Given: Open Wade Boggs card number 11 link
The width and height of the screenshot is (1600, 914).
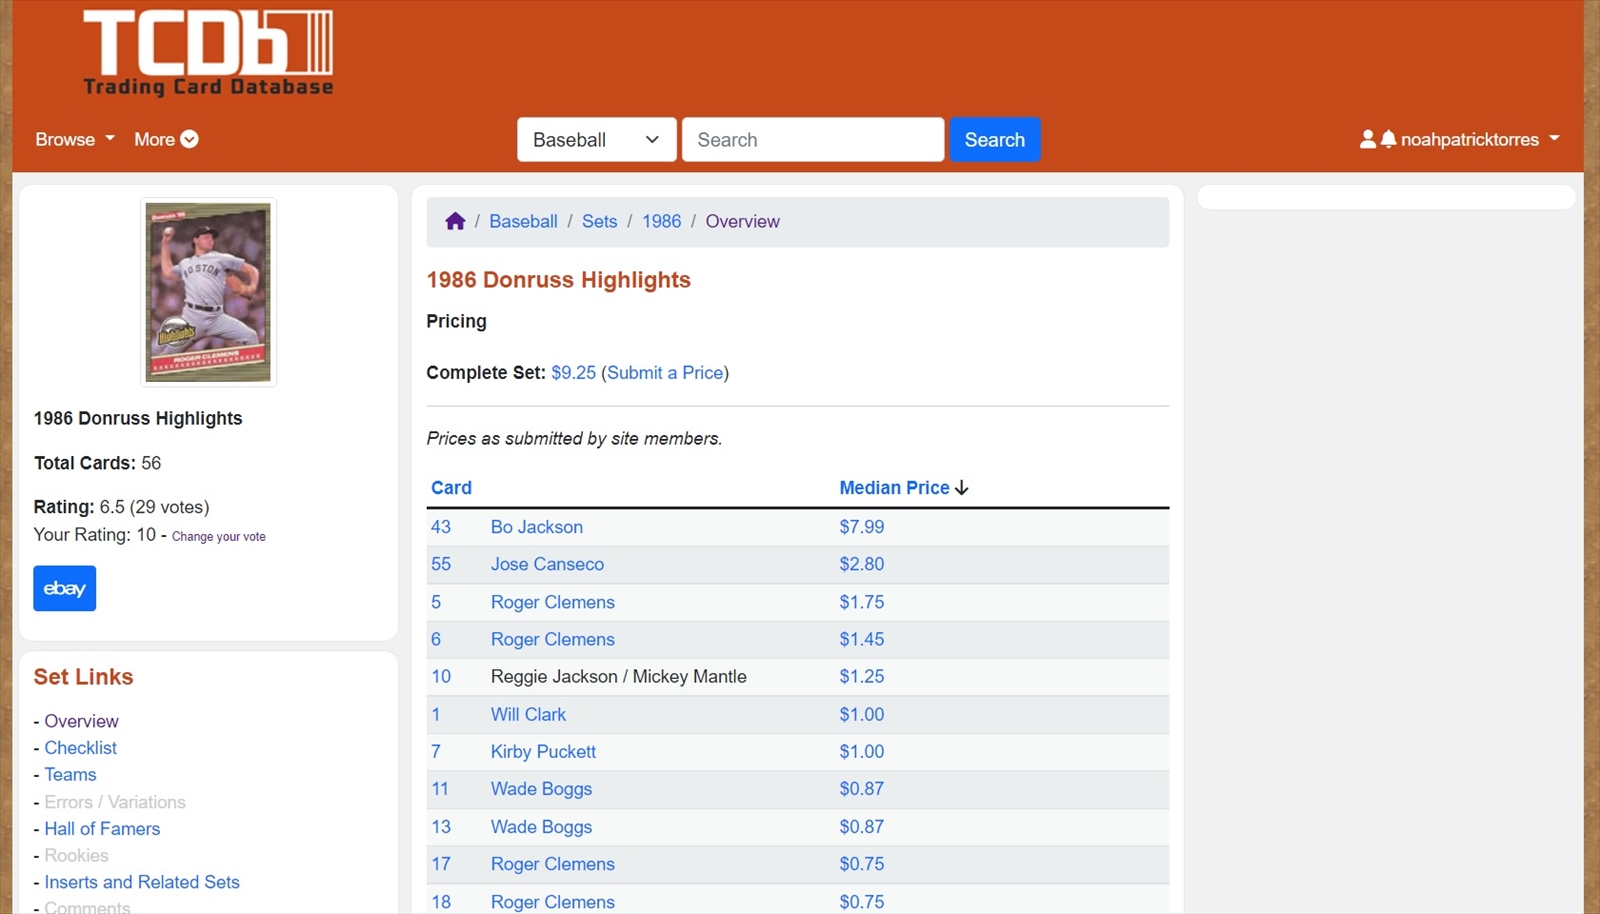Looking at the screenshot, I should (541, 789).
